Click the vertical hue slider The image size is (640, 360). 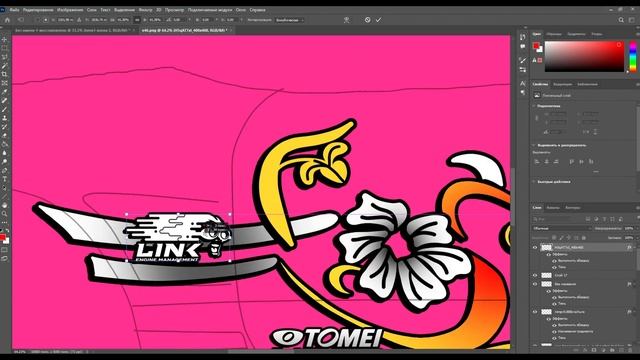(x=633, y=56)
